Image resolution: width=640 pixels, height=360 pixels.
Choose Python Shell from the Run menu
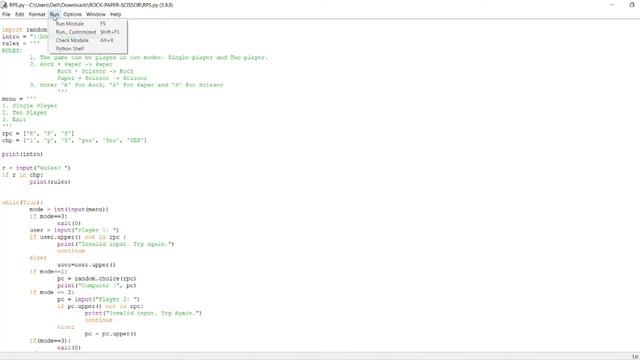tap(87, 49)
